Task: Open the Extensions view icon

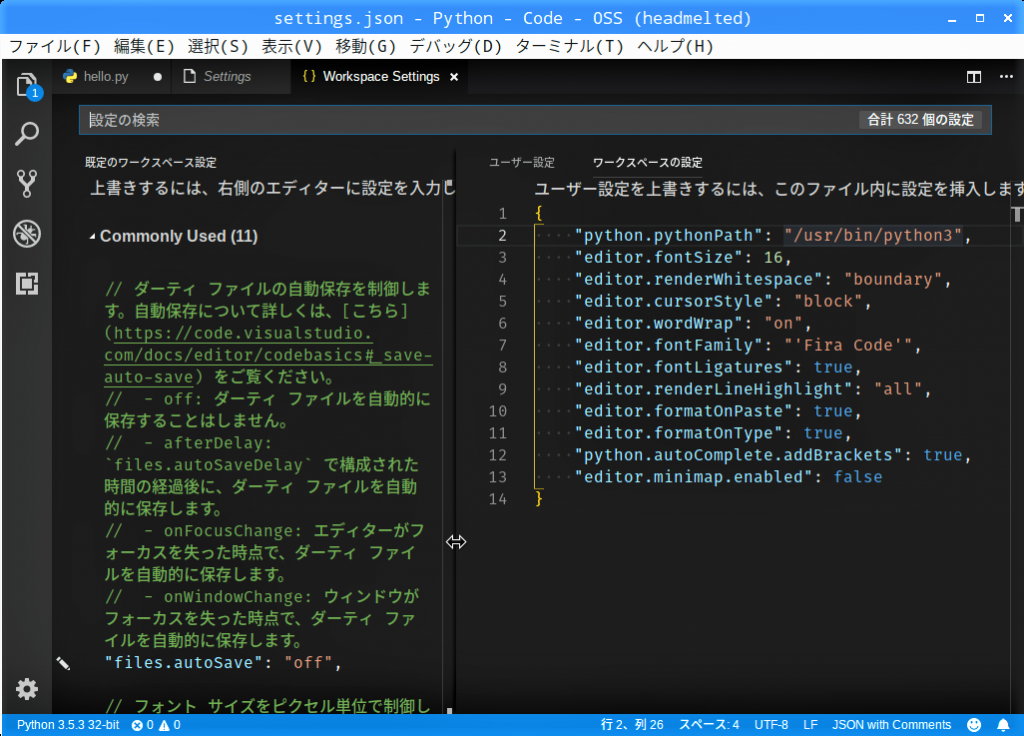Action: click(x=27, y=284)
